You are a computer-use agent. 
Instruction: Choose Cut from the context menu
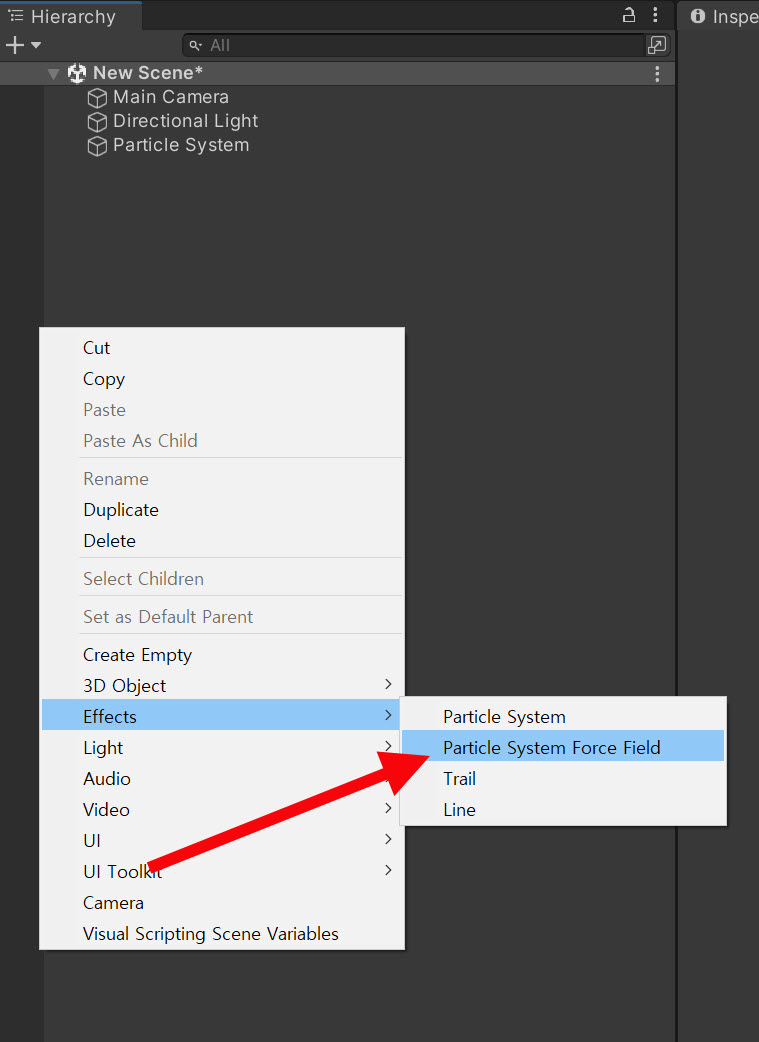[x=223, y=348]
